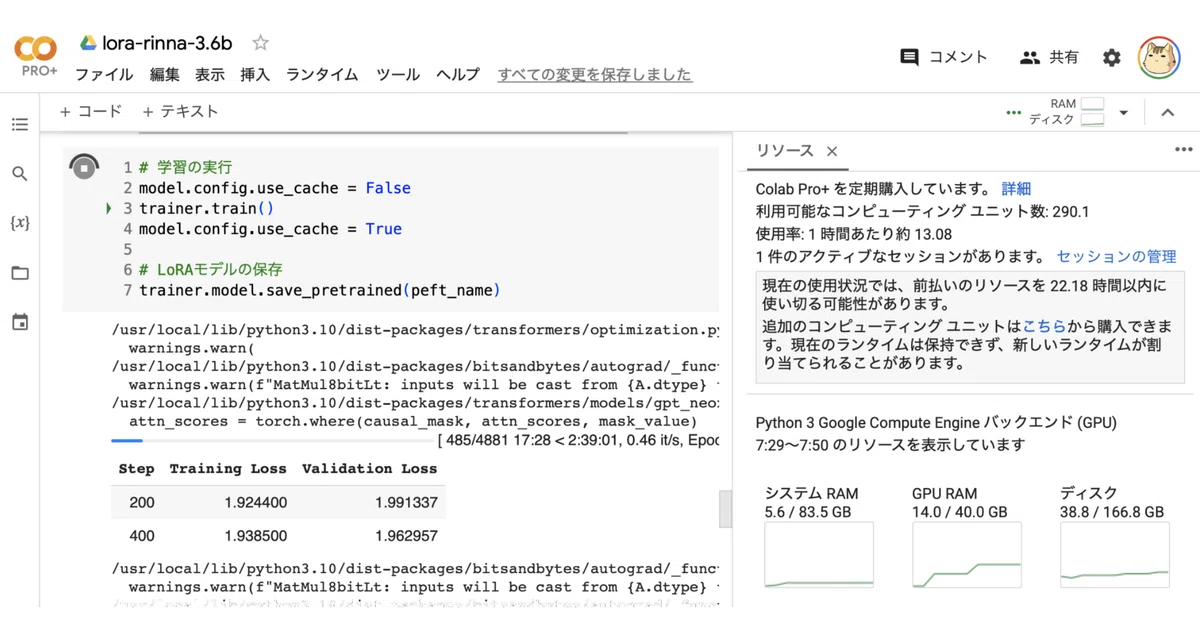Open Colab settings gear
Screen dimensions: 1200x628
pyautogui.click(x=1112, y=58)
